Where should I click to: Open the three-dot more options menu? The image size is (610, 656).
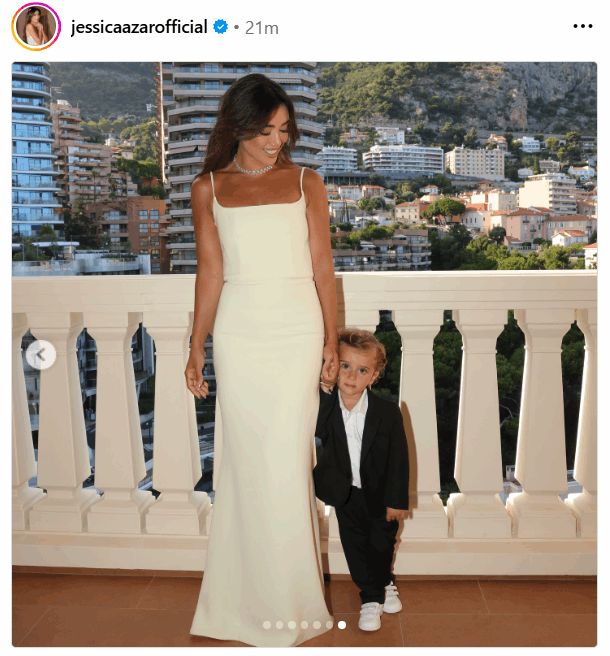tap(582, 26)
